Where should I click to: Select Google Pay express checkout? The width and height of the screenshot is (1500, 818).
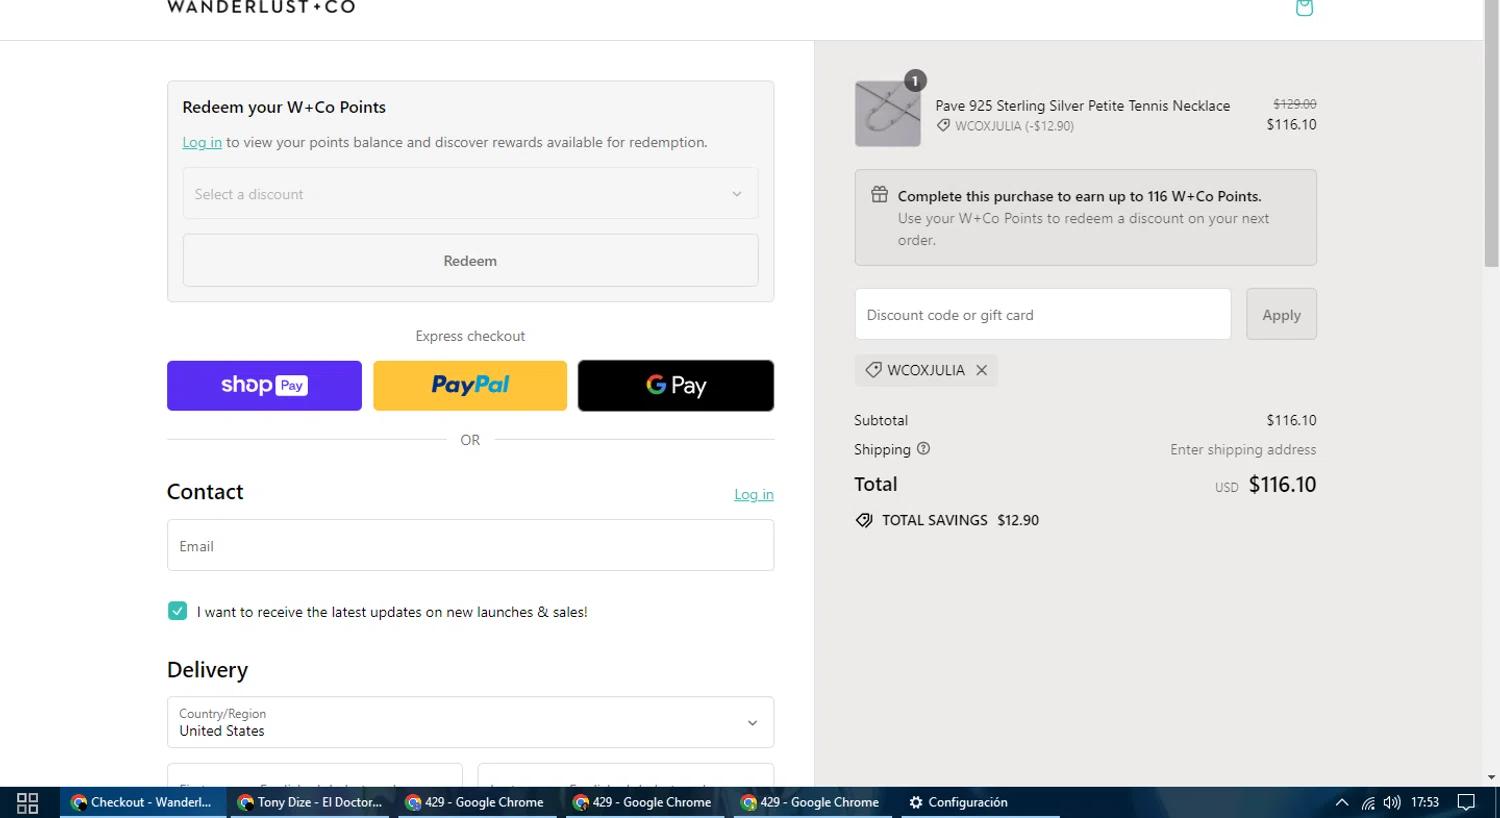click(676, 386)
